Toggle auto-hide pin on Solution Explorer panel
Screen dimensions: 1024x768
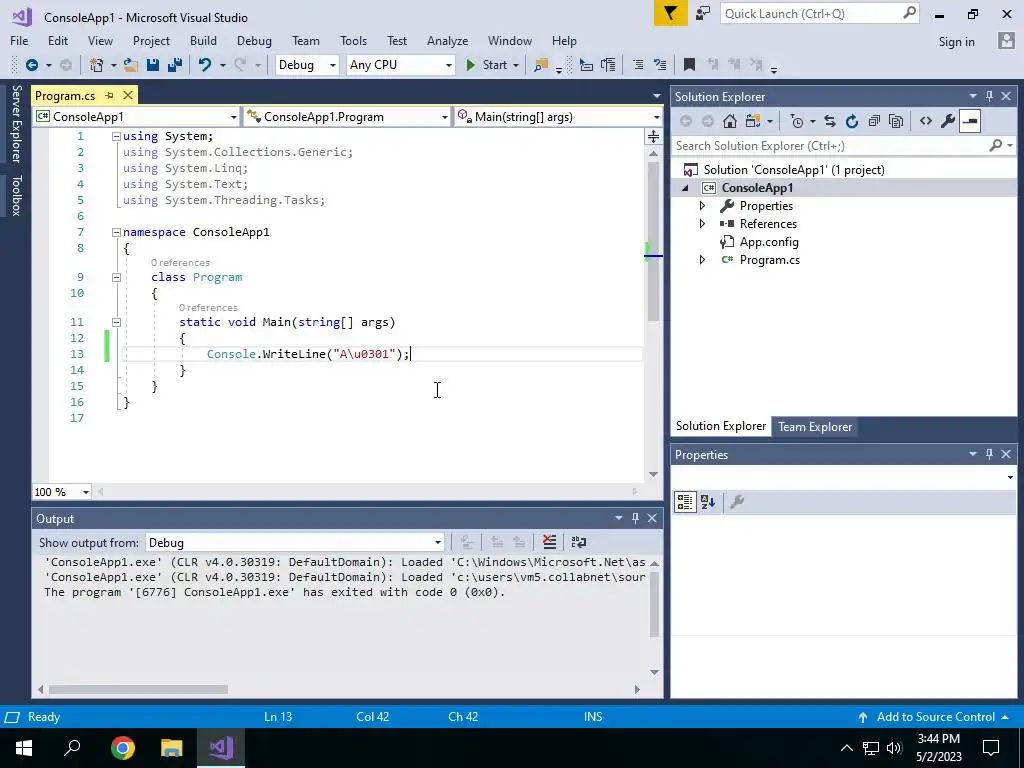point(989,96)
